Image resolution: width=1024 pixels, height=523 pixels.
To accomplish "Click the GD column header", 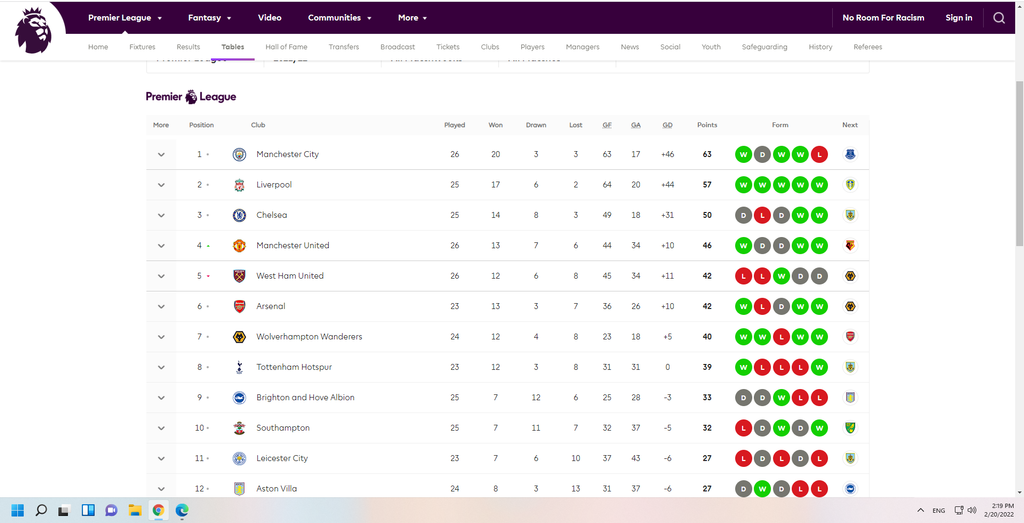I will 667,125.
